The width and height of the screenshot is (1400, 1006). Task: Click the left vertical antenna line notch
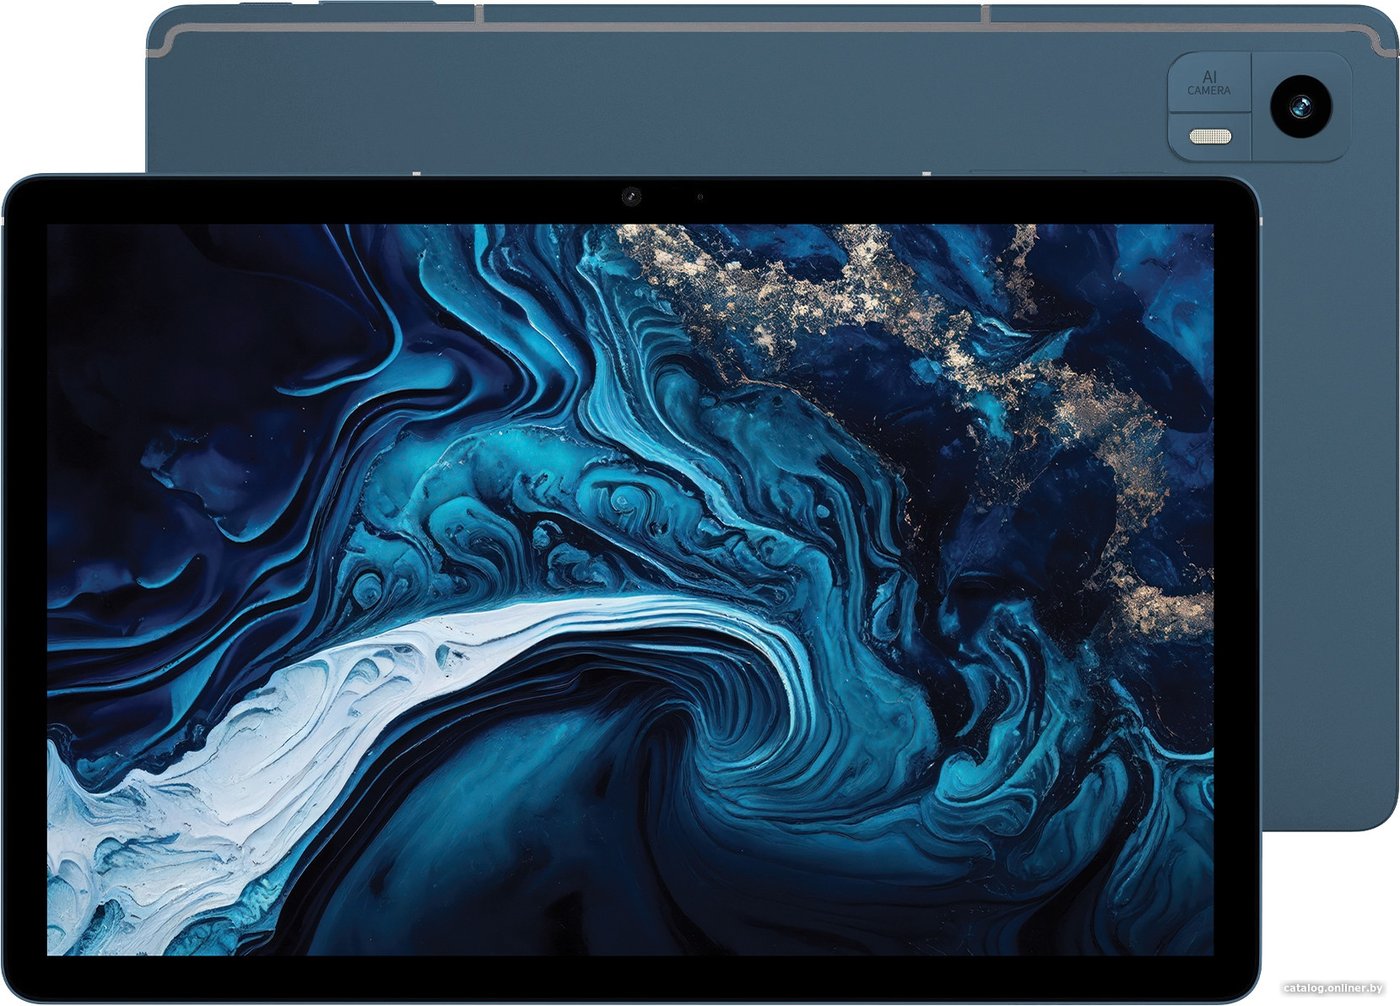(x=480, y=14)
